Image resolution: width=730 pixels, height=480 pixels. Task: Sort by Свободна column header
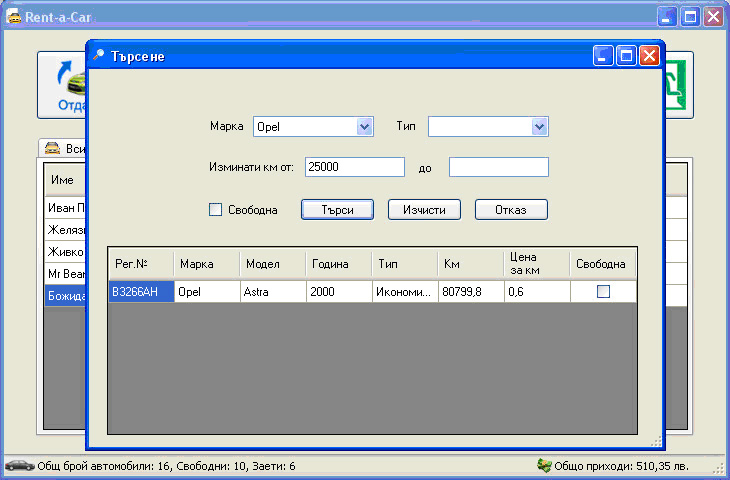click(603, 264)
